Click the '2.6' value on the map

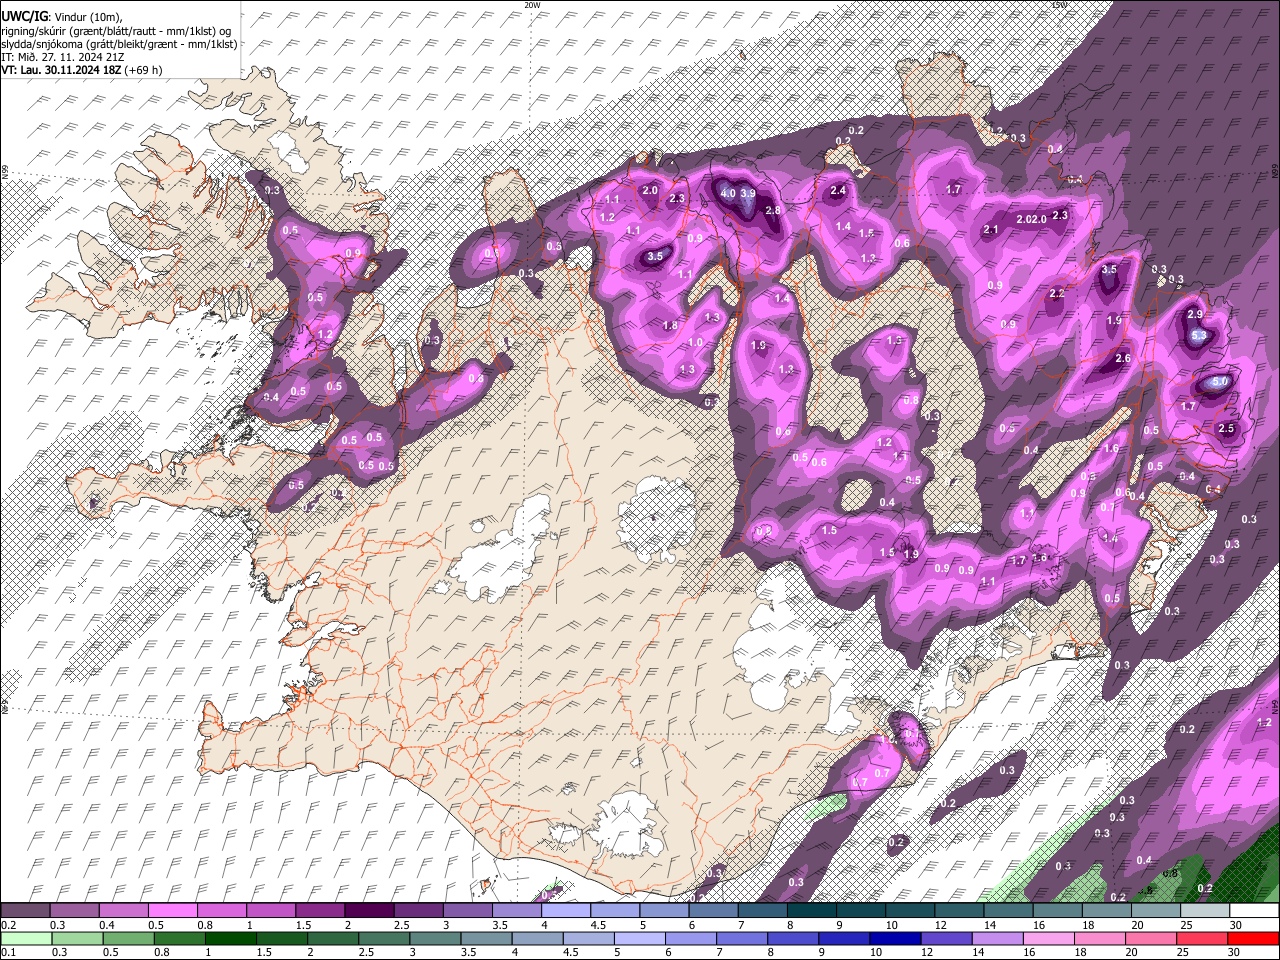(1122, 359)
